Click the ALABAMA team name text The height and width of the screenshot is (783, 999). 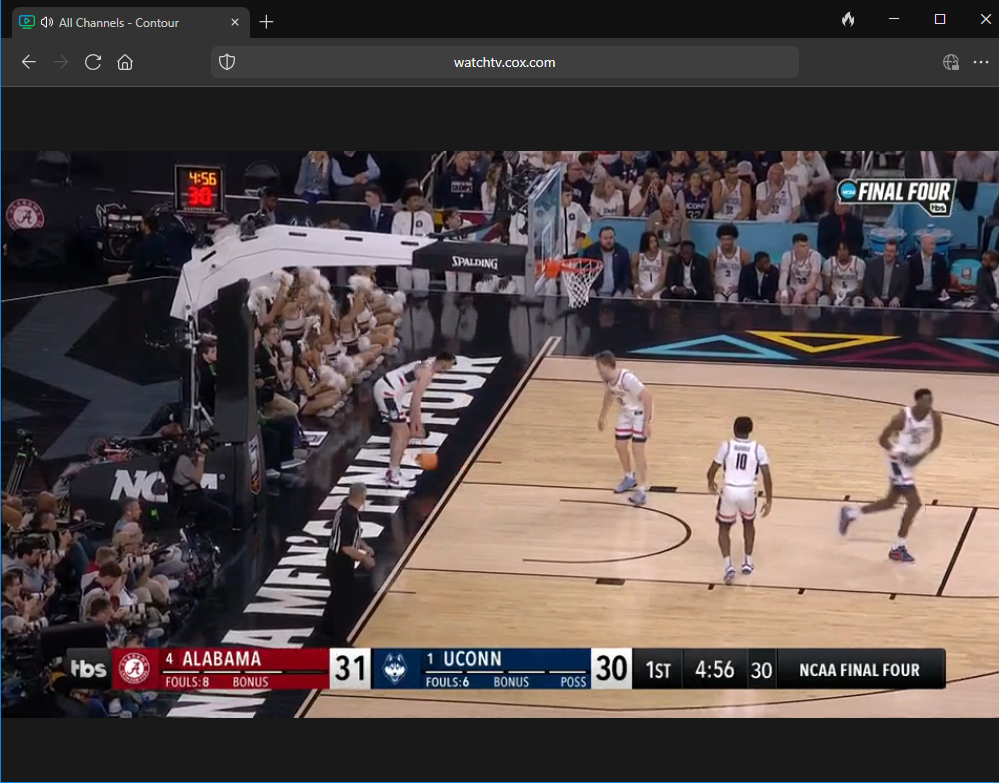click(x=222, y=659)
